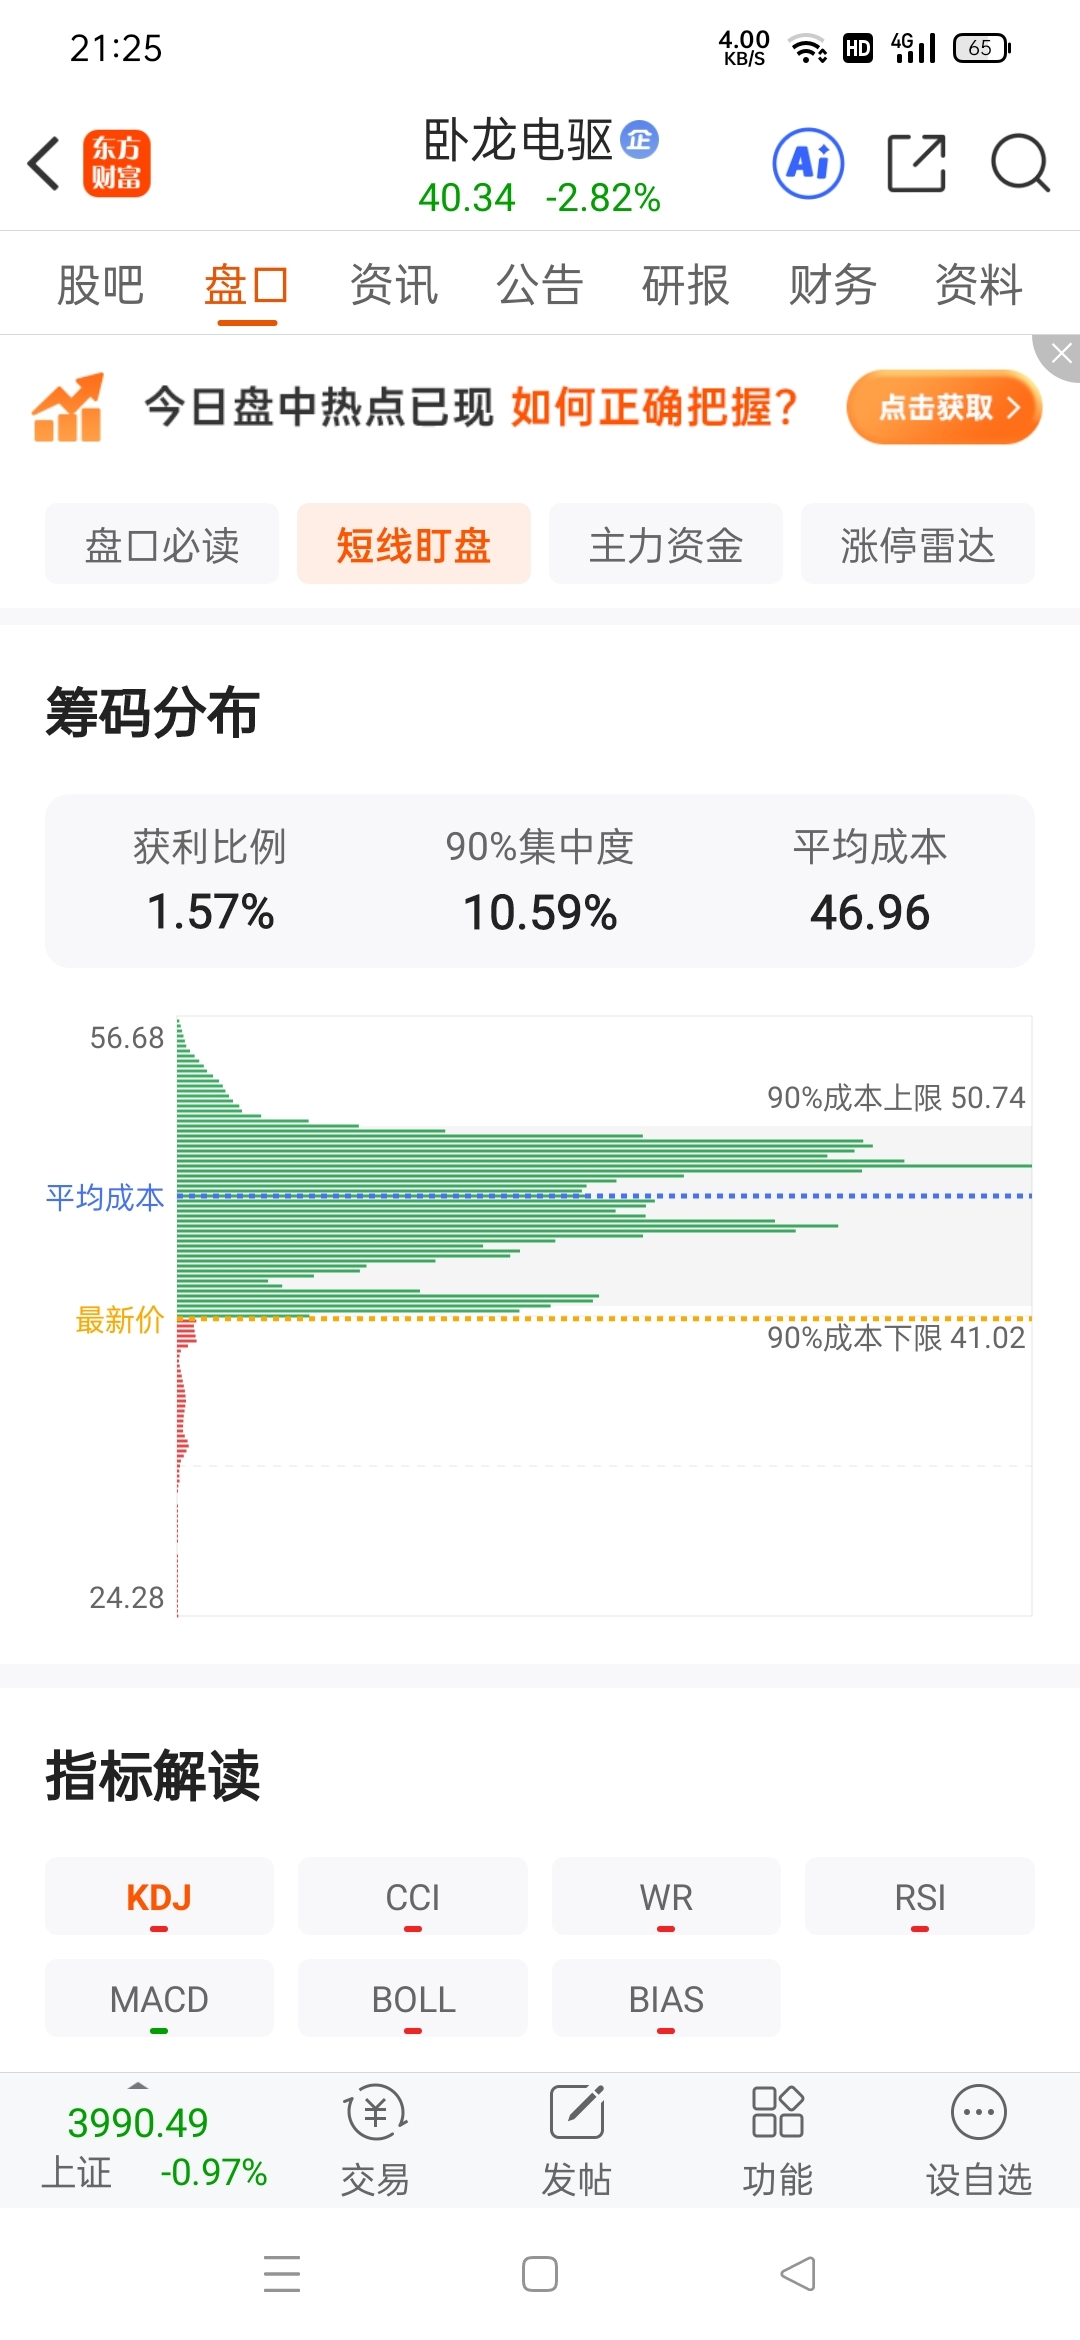This screenshot has height=2340, width=1080.
Task: Select the 主力资金 section
Action: click(666, 545)
